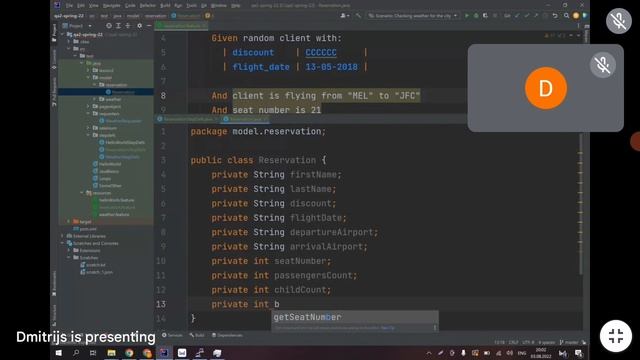Open scratch.json in Scratches
This screenshot has height=360, width=640.
96,272
